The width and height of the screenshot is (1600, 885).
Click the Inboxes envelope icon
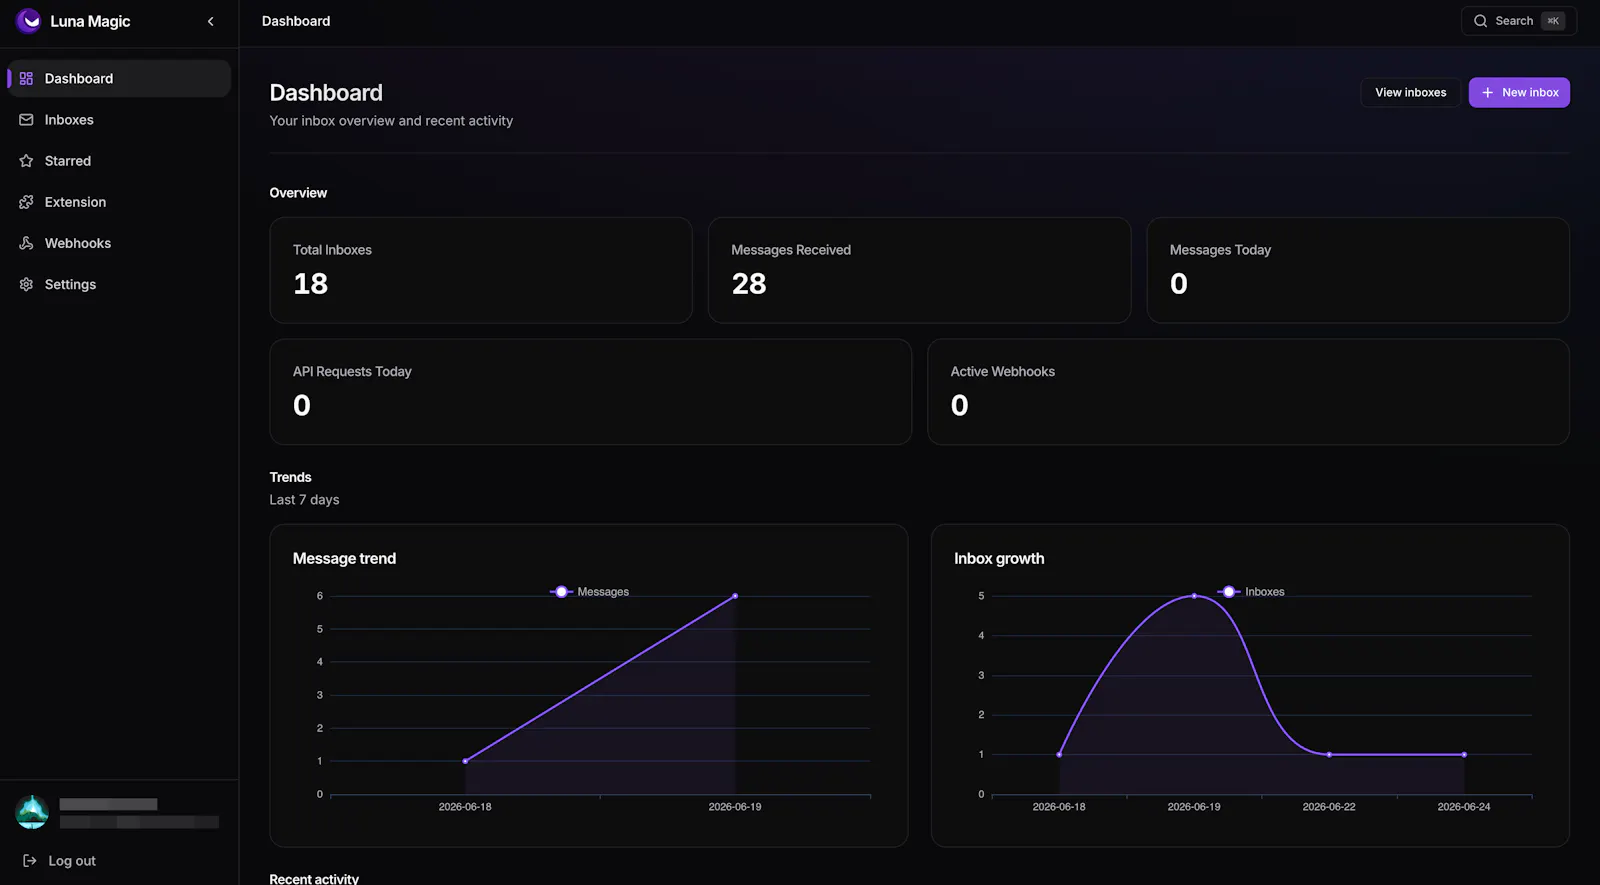point(26,120)
